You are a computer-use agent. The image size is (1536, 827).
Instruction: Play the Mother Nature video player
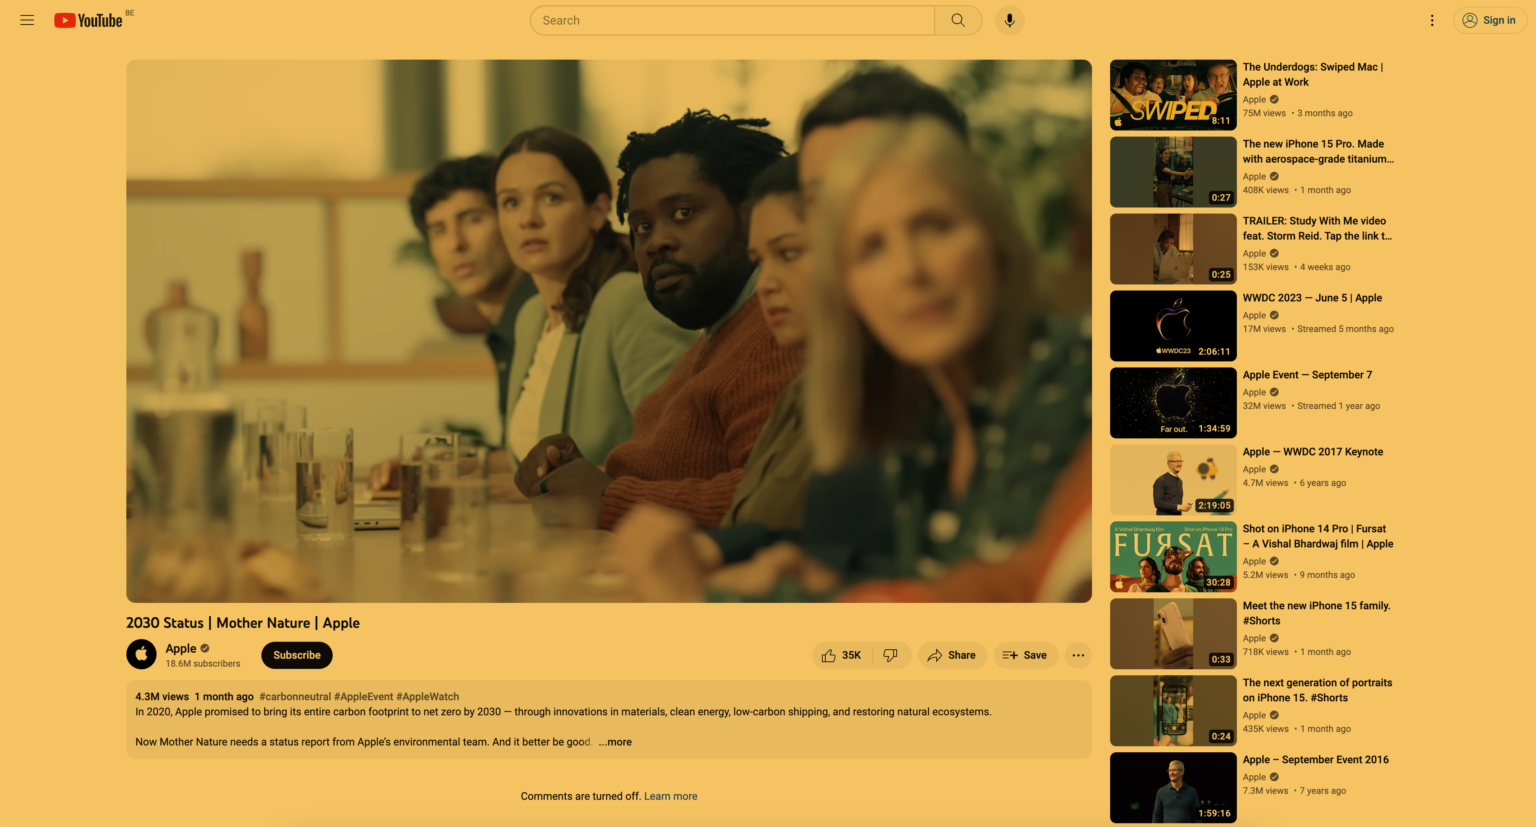pyautogui.click(x=608, y=331)
